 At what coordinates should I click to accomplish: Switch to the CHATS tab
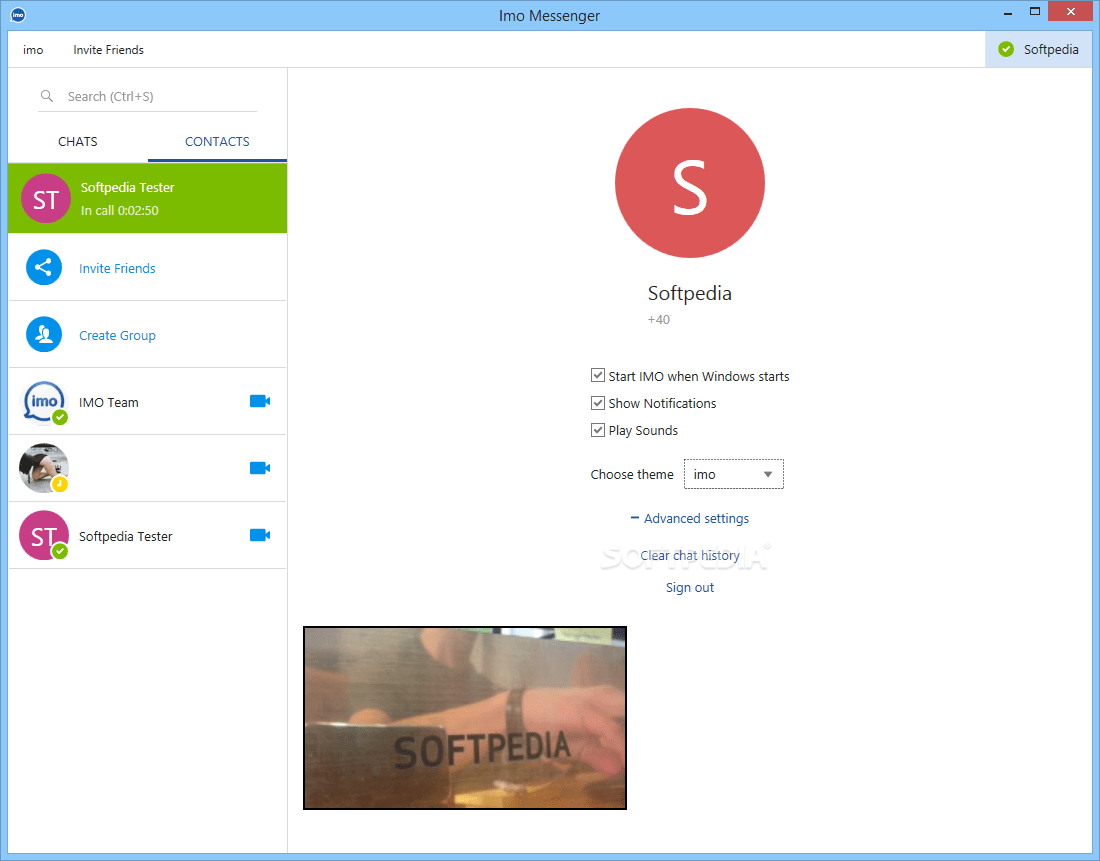click(x=78, y=142)
